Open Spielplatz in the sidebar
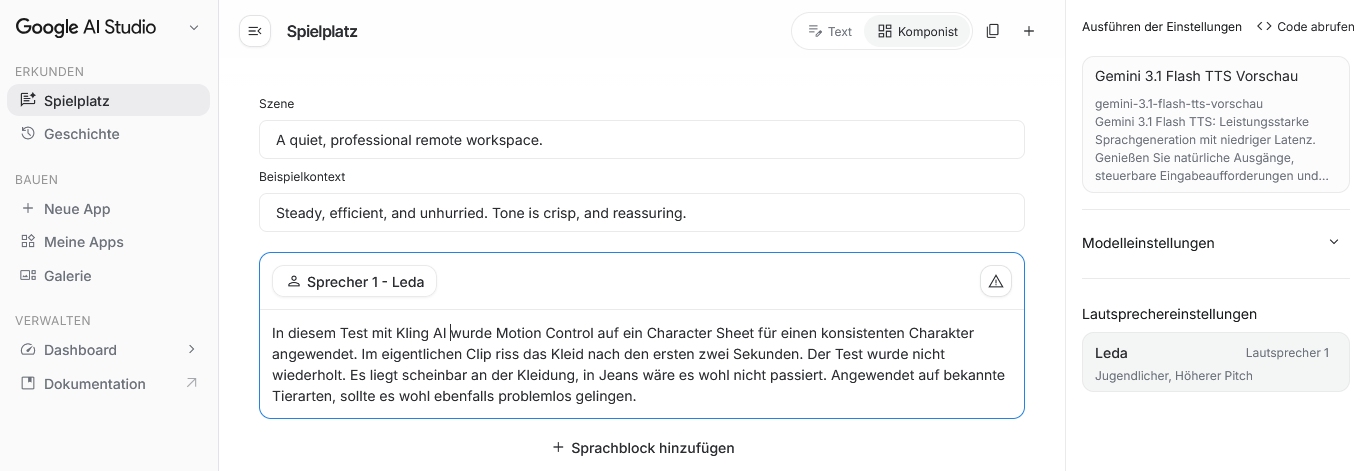1361x471 pixels. pyautogui.click(x=108, y=100)
